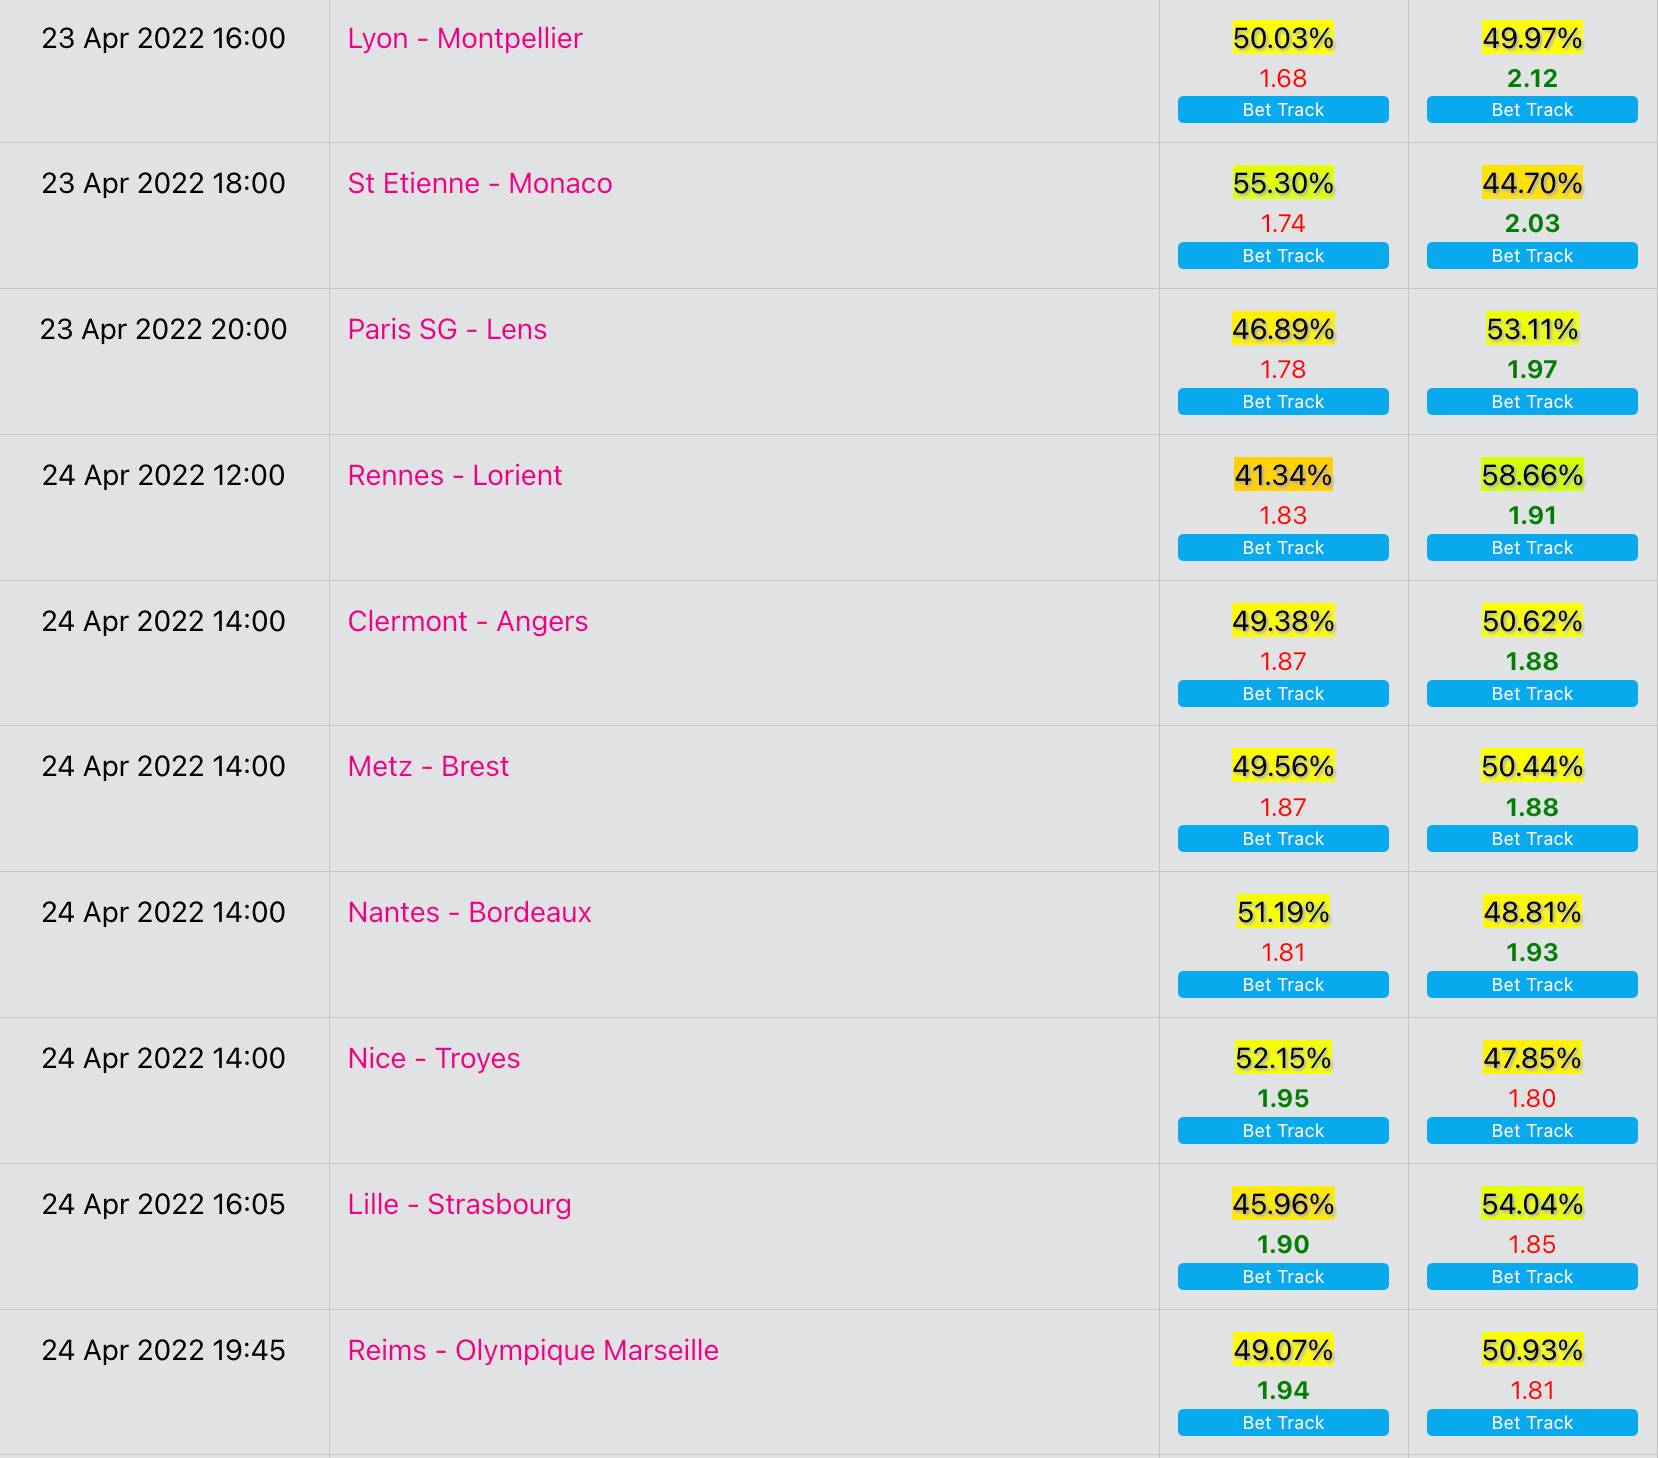Screen dimensions: 1658x1458
Task: Click Bet Track under Reims odds 1.94
Action: [x=1283, y=1423]
